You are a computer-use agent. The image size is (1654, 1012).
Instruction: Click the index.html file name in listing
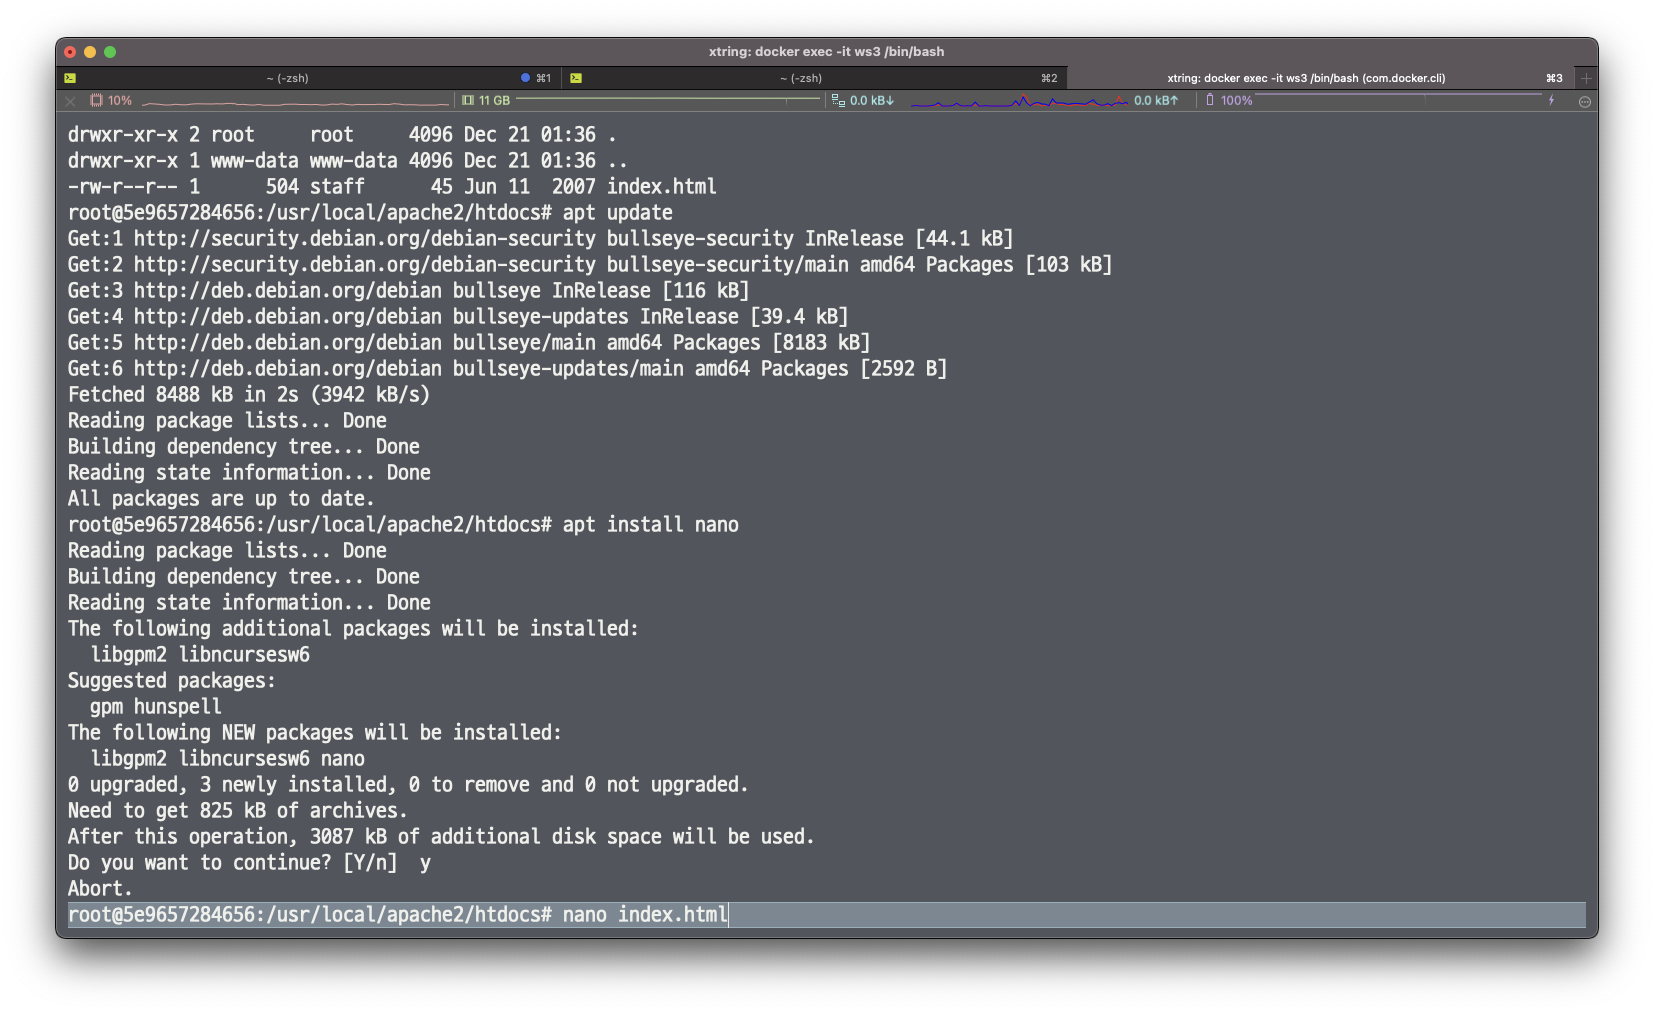[x=661, y=186]
